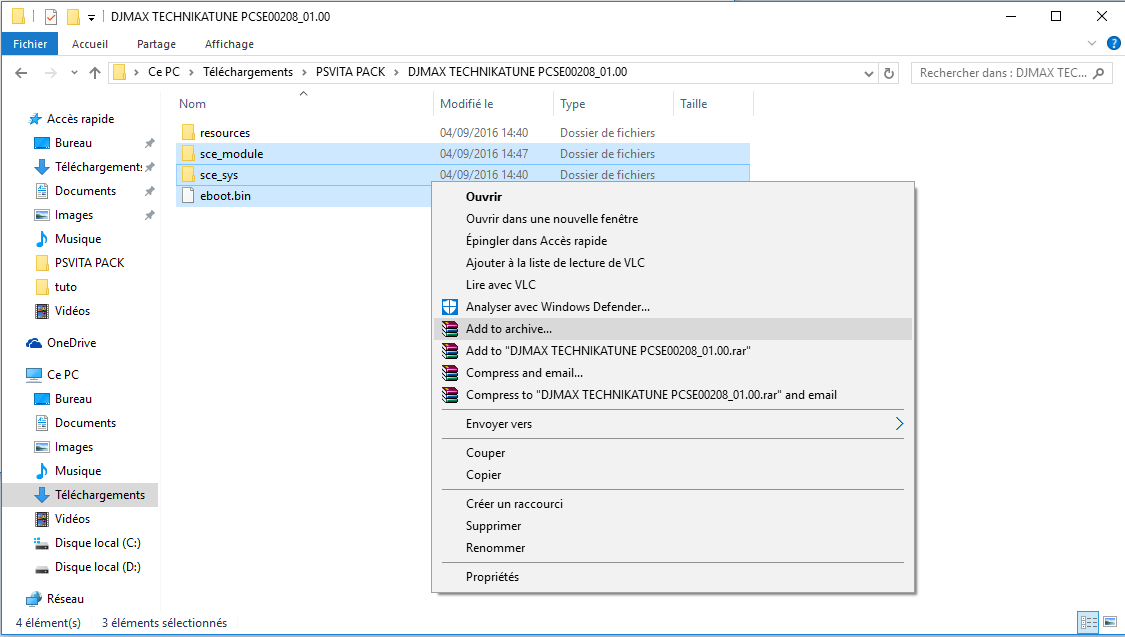Choose Supprimer in context menu
Image resolution: width=1125 pixels, height=637 pixels.
(673, 526)
